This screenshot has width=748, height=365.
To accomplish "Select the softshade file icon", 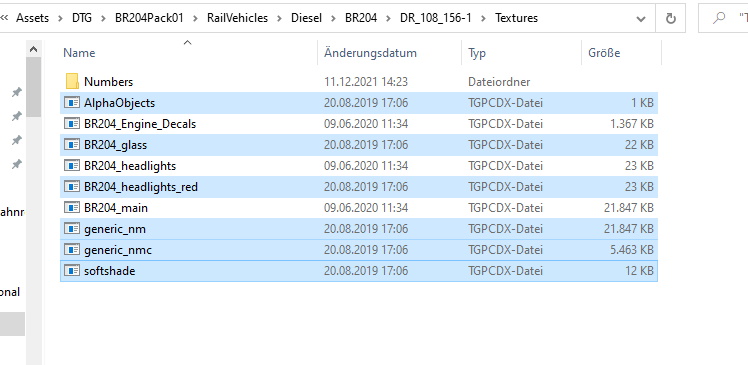I will 72,271.
